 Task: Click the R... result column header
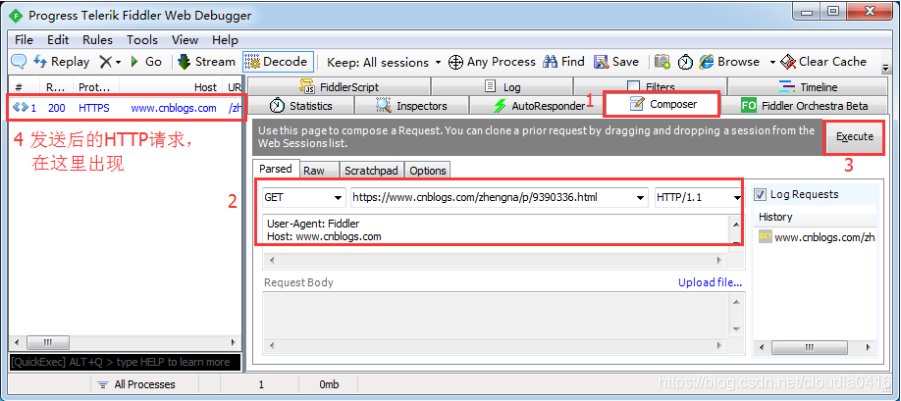(x=56, y=87)
